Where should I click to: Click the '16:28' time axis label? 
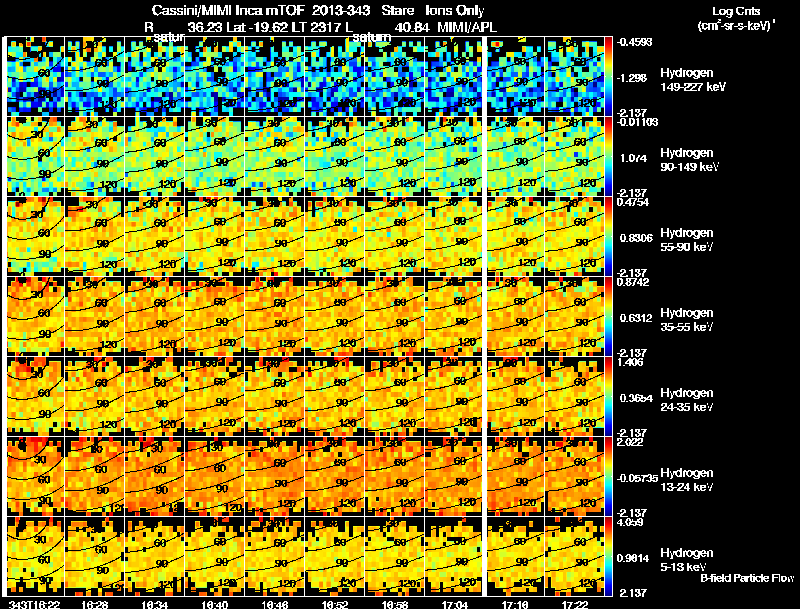pyautogui.click(x=94, y=605)
